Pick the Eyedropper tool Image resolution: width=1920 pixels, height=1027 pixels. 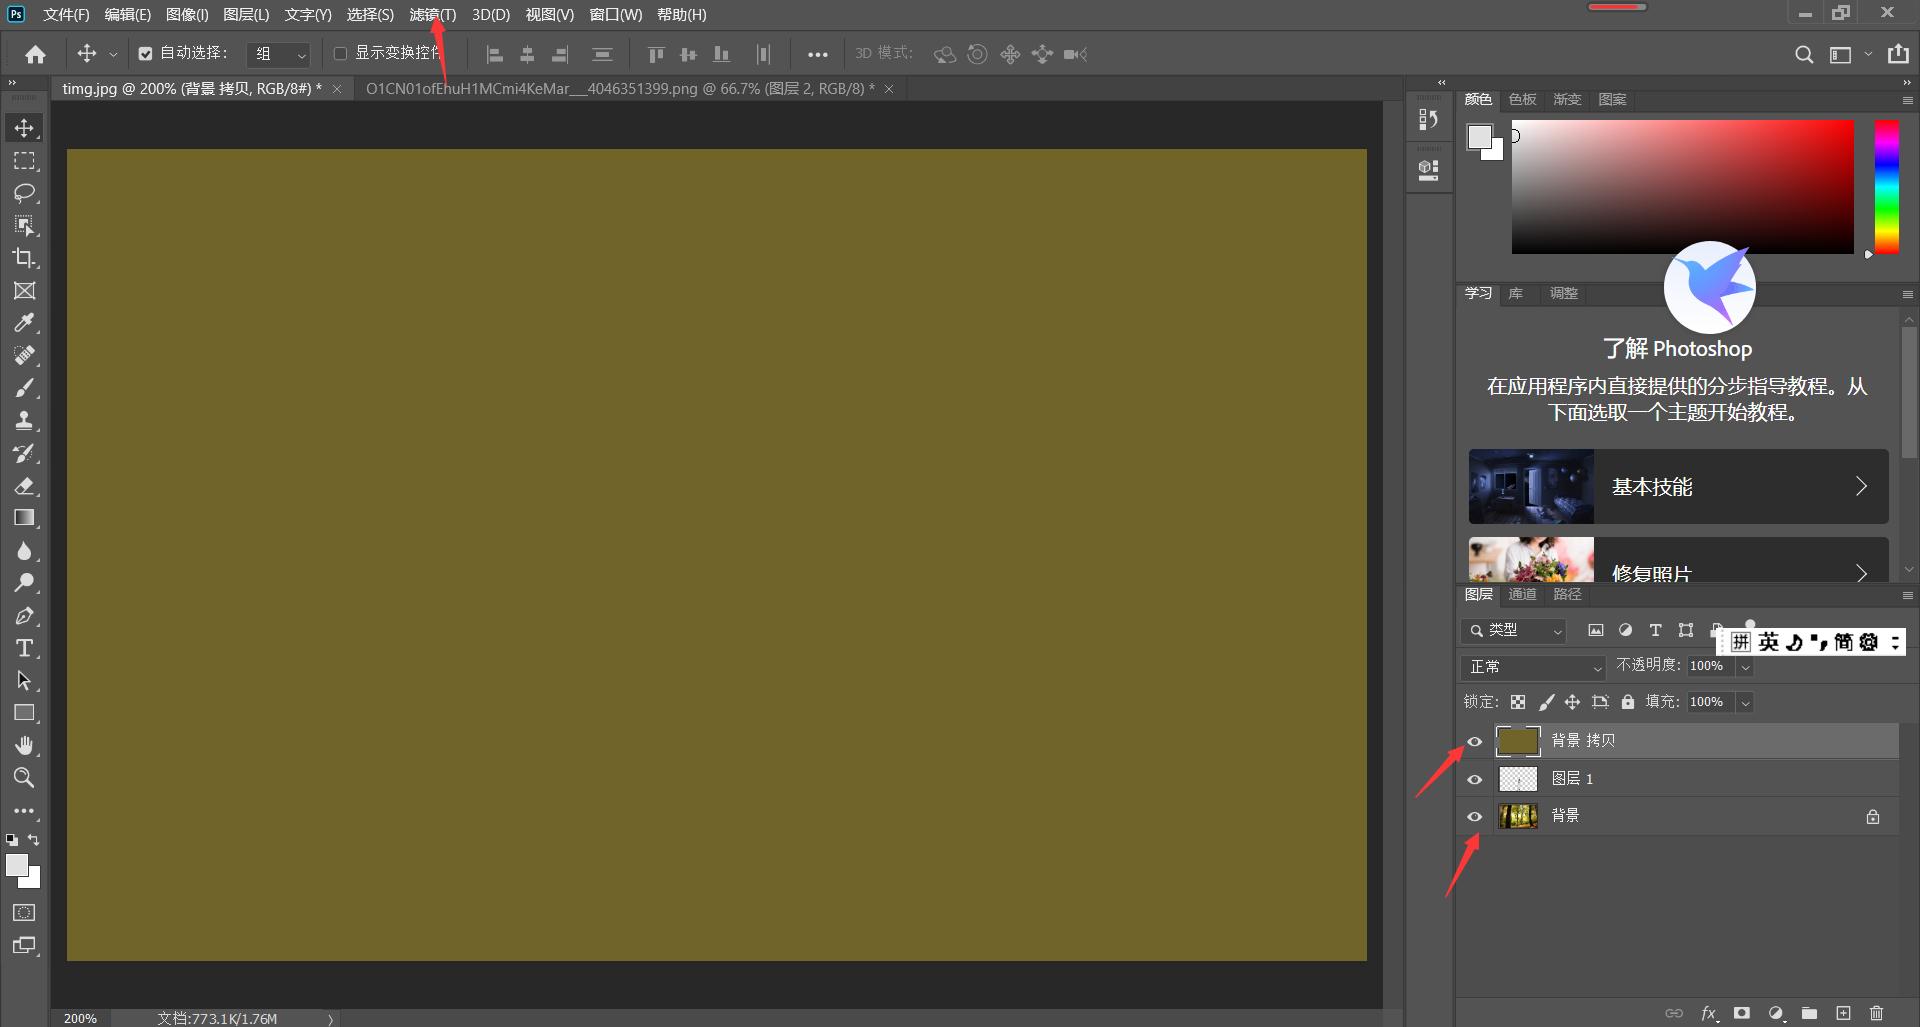click(24, 323)
